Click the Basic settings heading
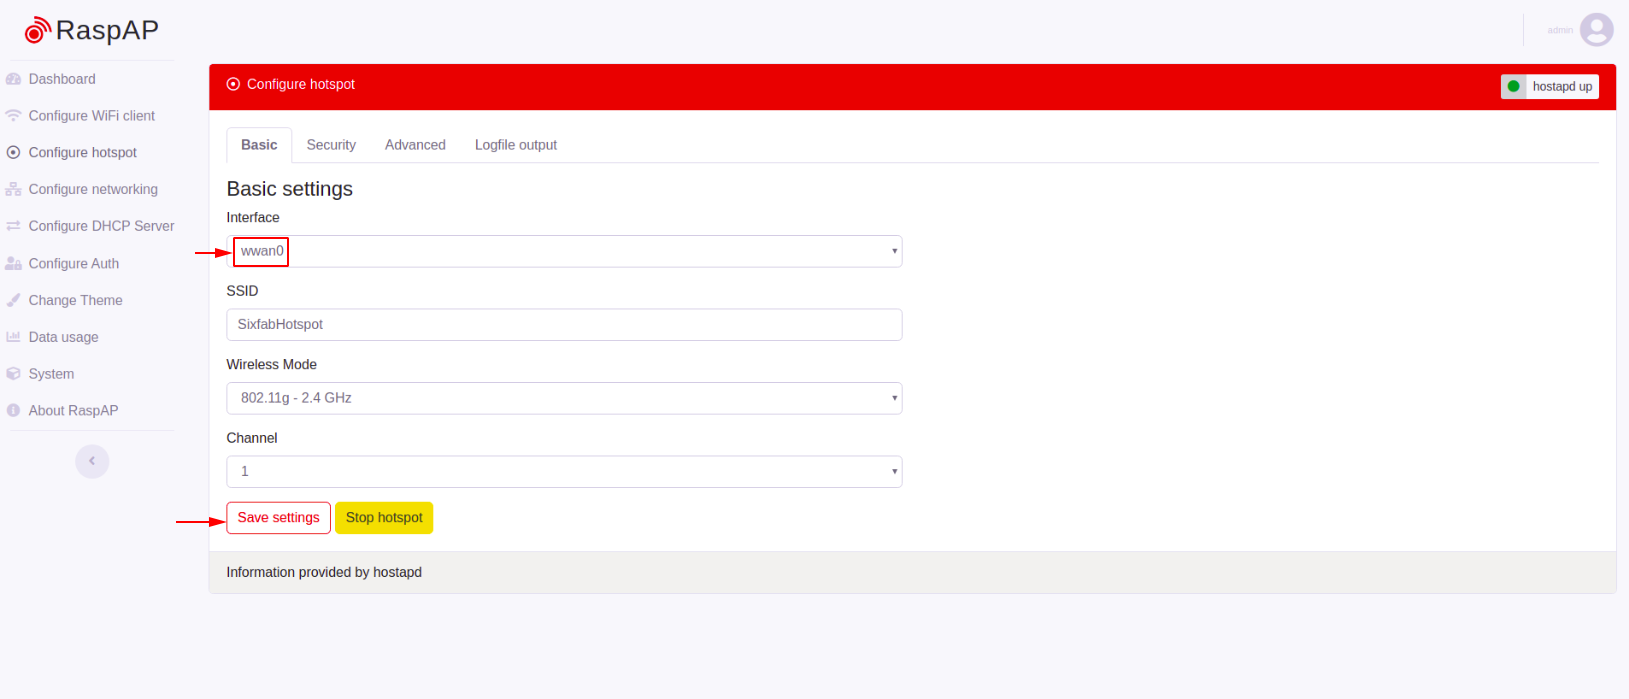Screen dimensions: 1629x699 (290, 189)
